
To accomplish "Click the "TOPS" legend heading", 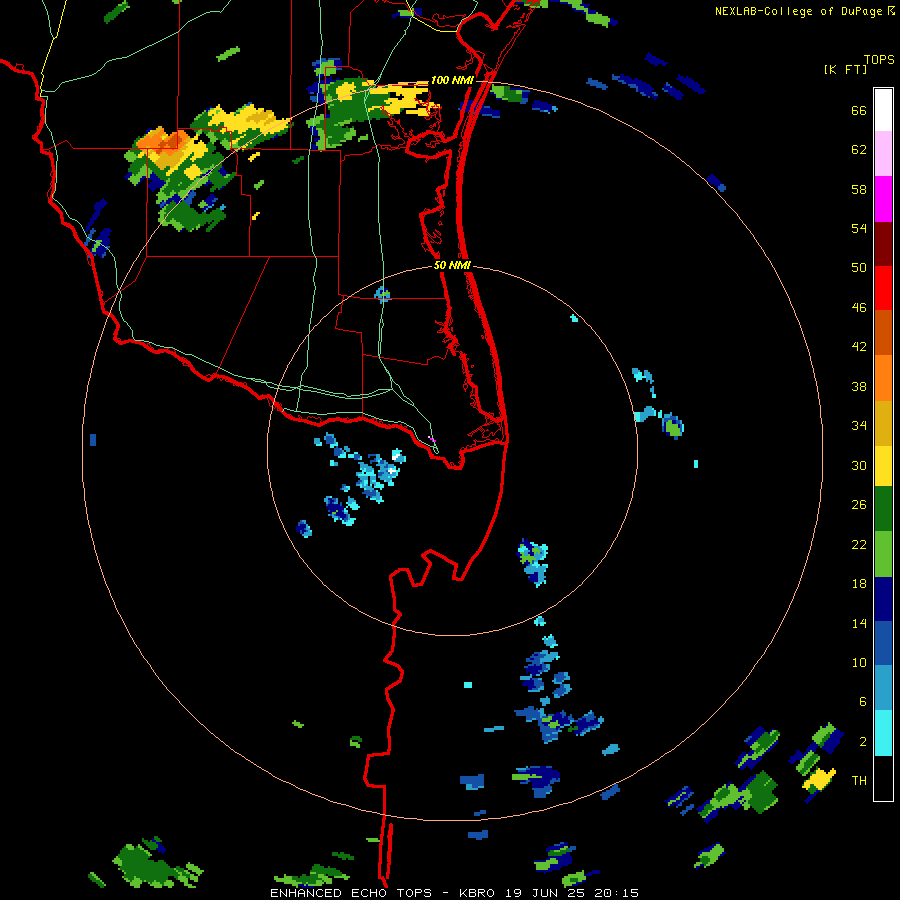I will coord(879,60).
